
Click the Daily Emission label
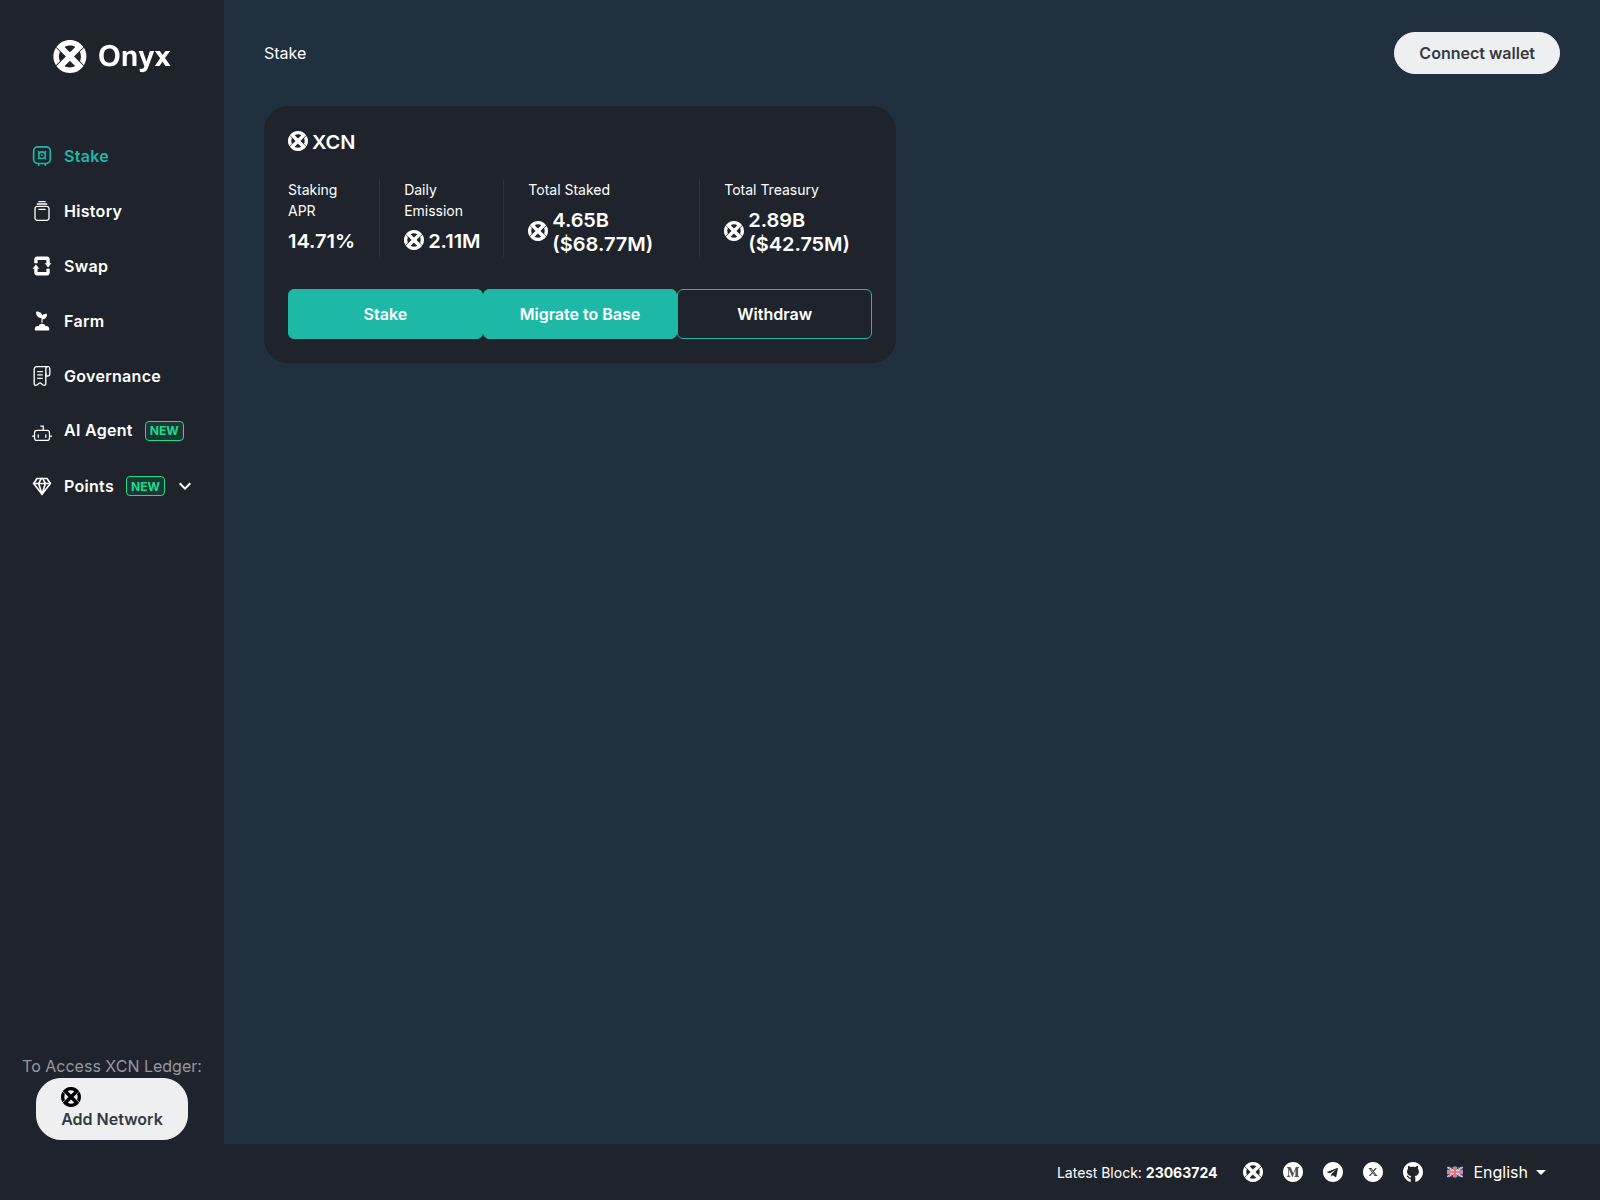tap(433, 200)
